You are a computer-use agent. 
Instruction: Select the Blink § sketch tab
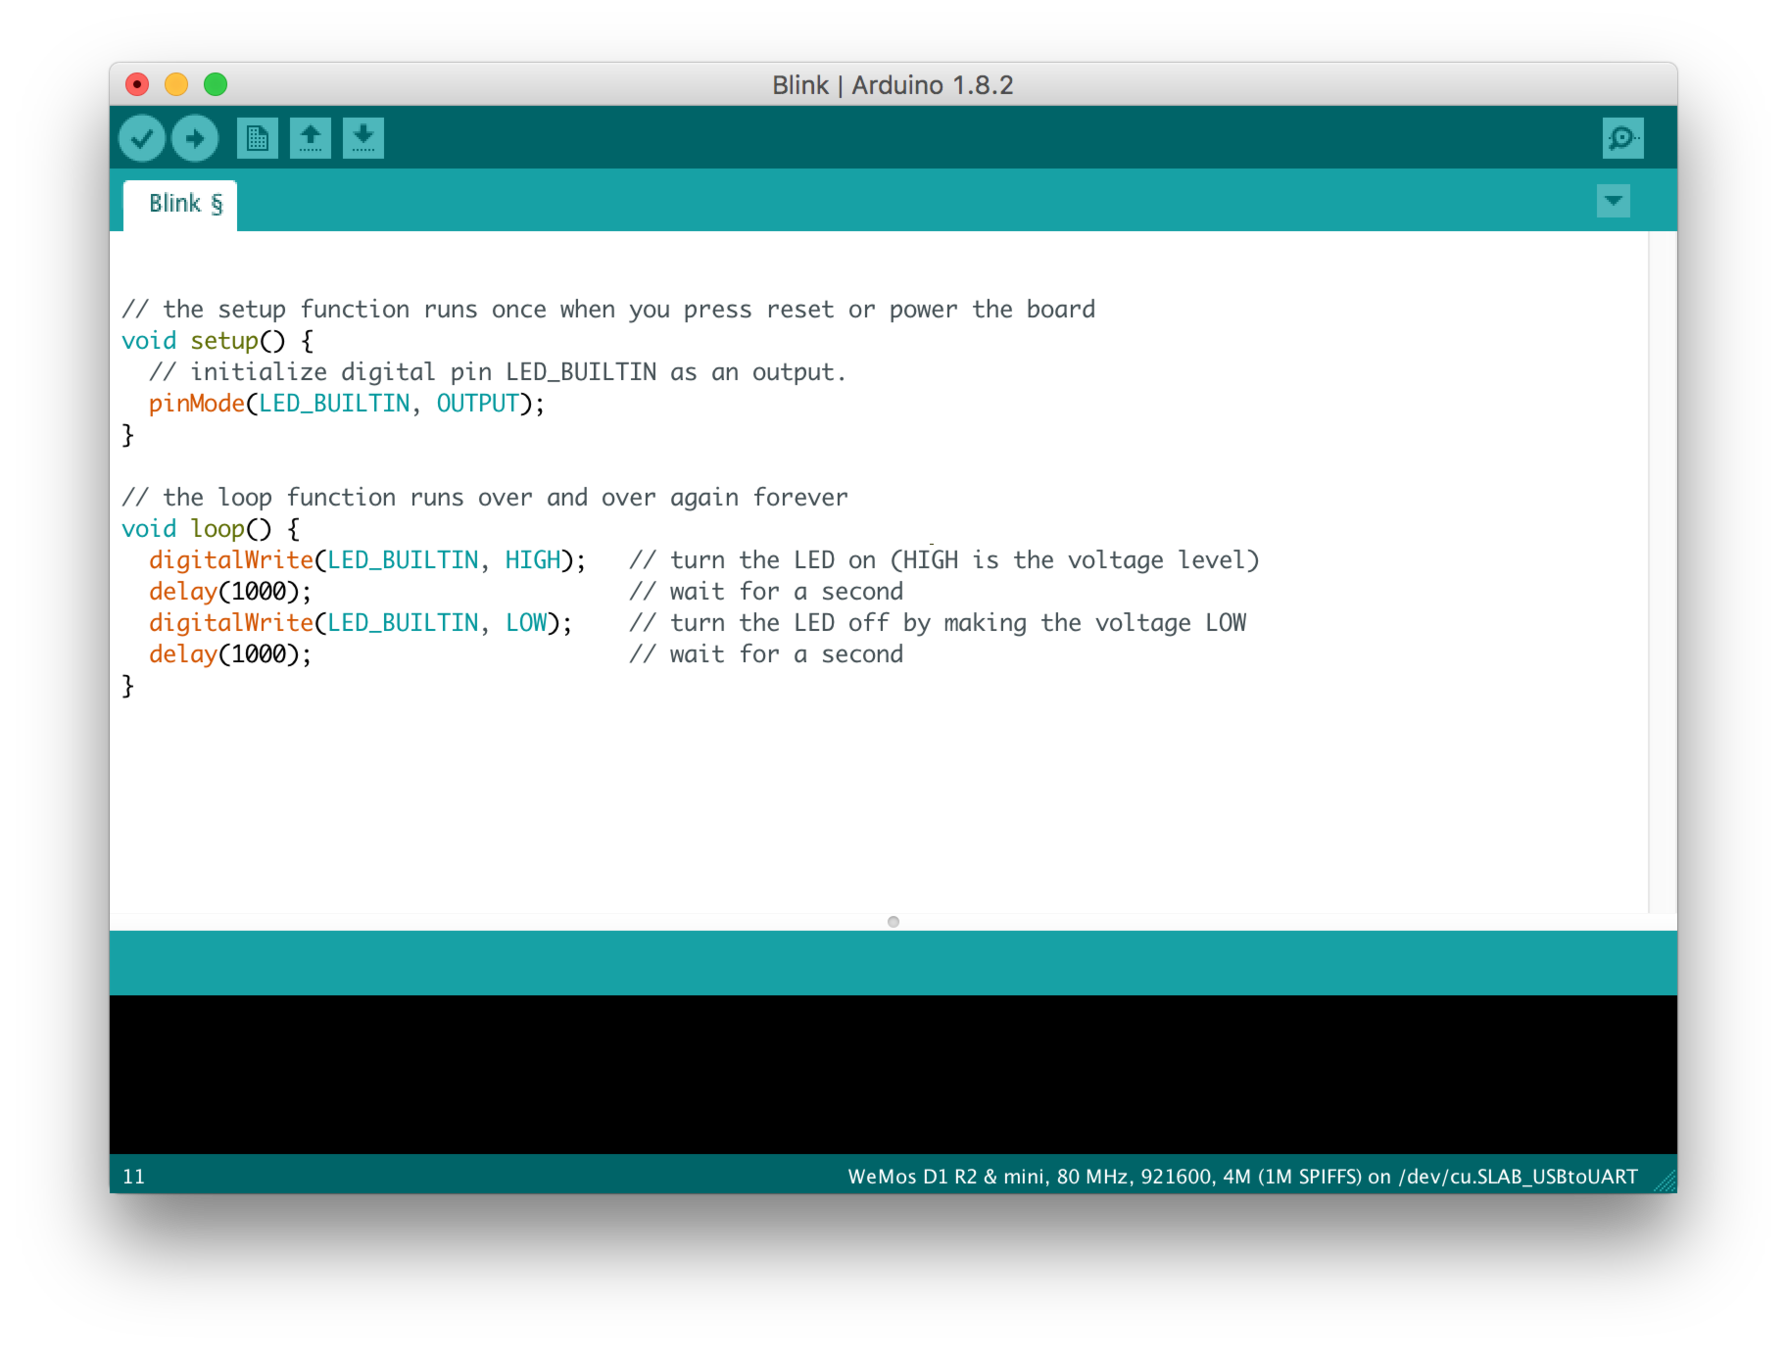181,204
